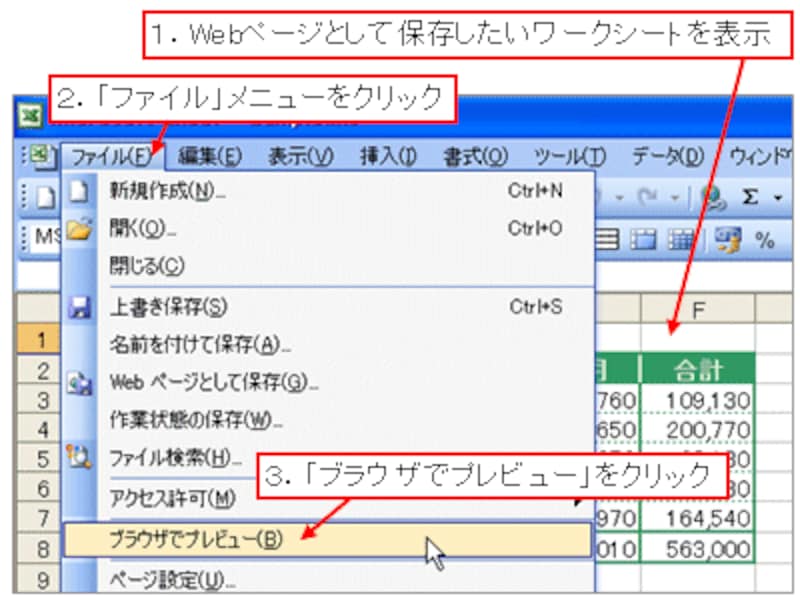Click the Save as Web Page icon
This screenshot has height=600, width=800.
point(80,383)
